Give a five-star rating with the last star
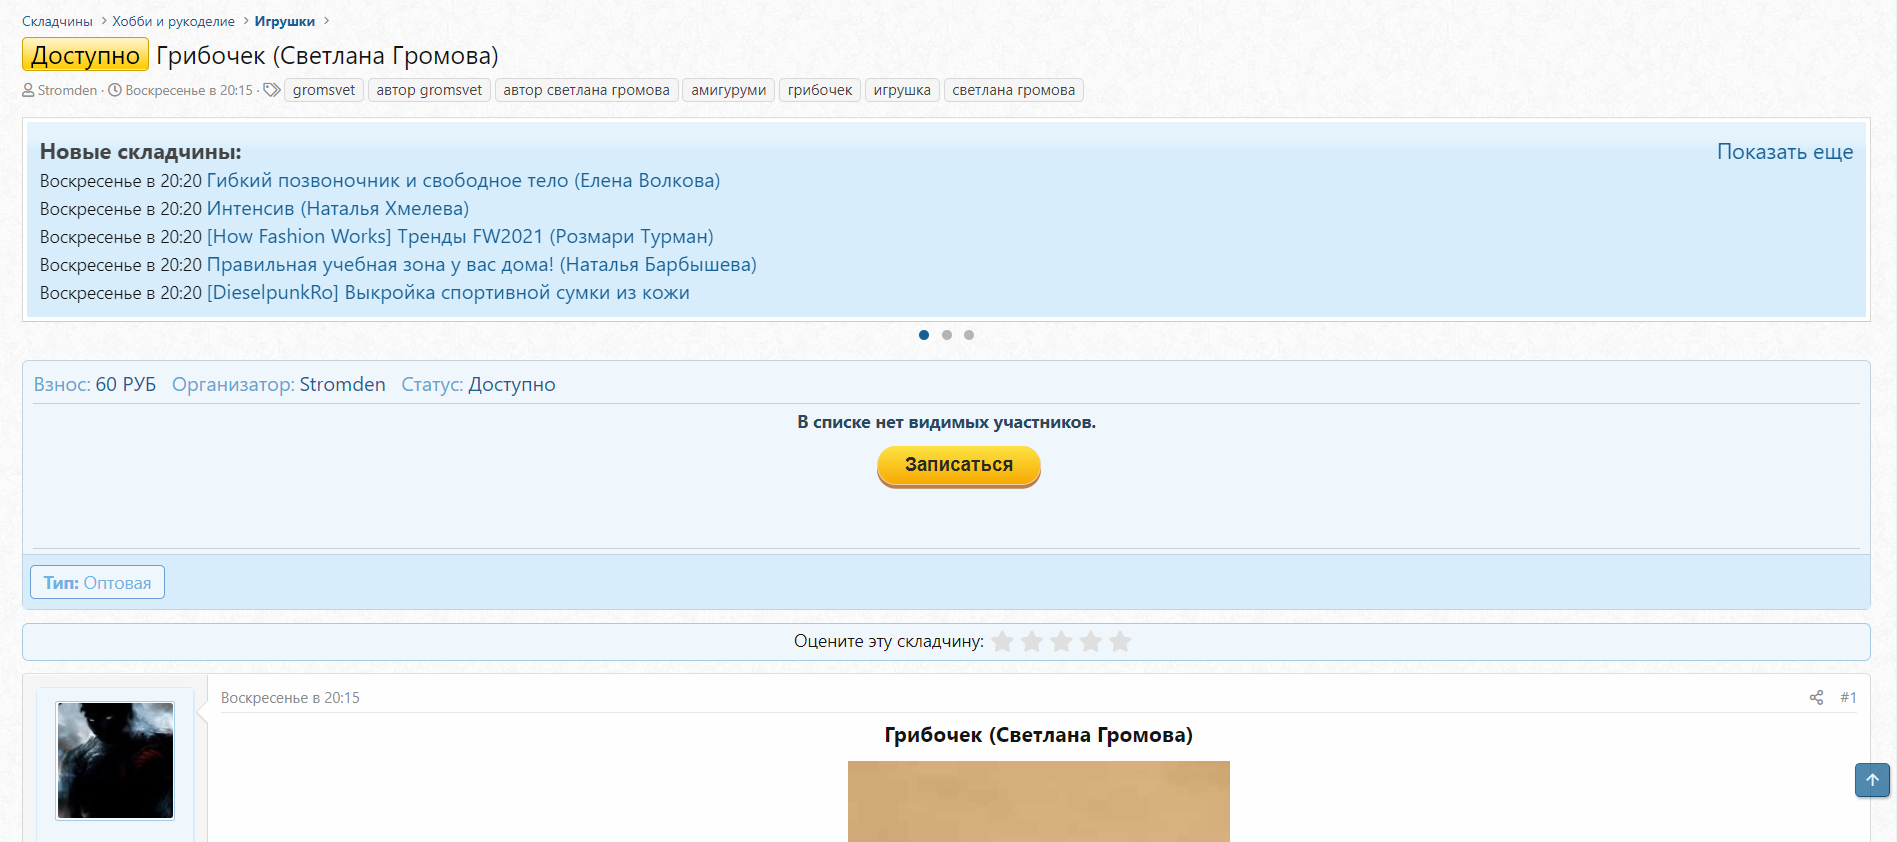This screenshot has width=1897, height=842. click(x=1120, y=642)
